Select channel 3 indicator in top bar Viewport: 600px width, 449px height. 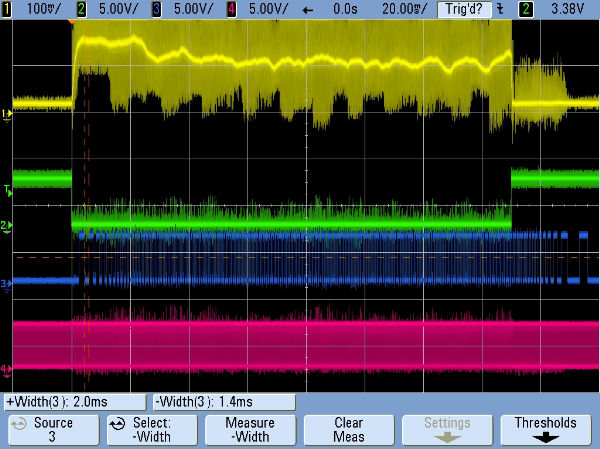pos(156,9)
